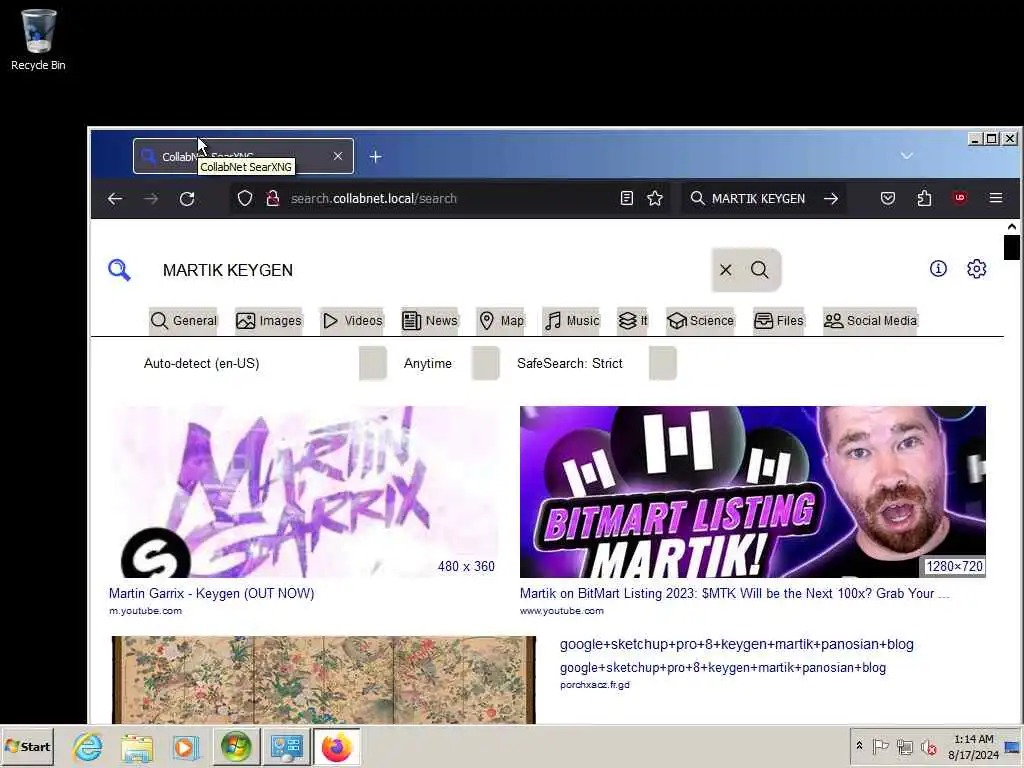This screenshot has width=1024, height=768.
Task: Open the Control Panel taskbar icon
Action: pyautogui.click(x=286, y=746)
